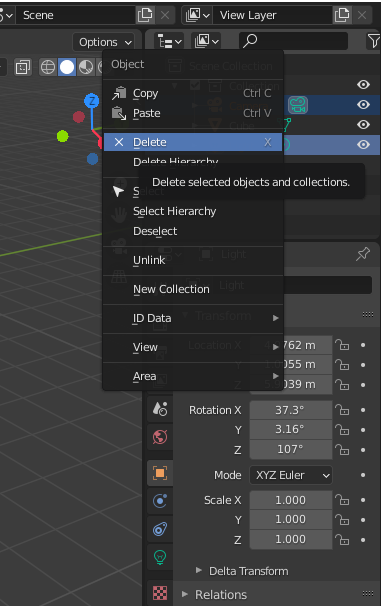The image size is (381, 606).
Task: Click the Relations panel drag handle dots
Action: (368, 594)
